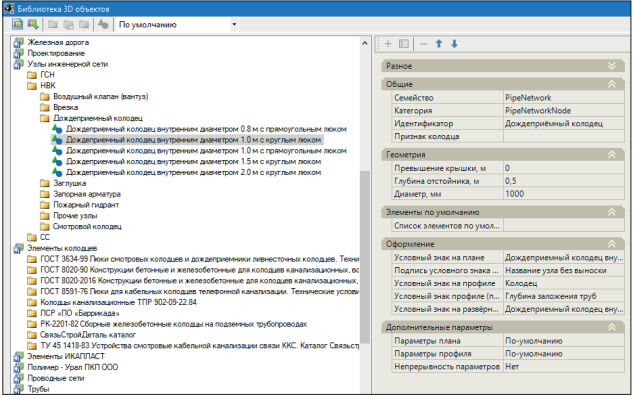The width and height of the screenshot is (635, 399).
Task: Click the empty 'Признак колодца' value field
Action: (563, 137)
